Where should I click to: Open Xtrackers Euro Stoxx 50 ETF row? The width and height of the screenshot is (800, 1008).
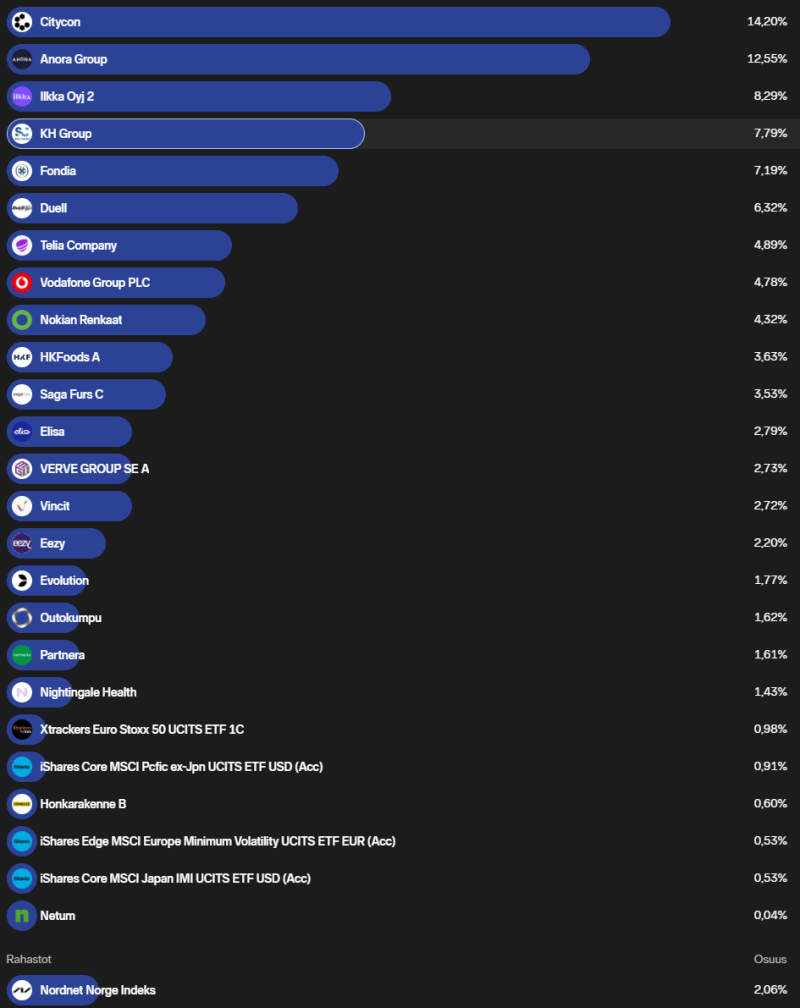pos(142,730)
